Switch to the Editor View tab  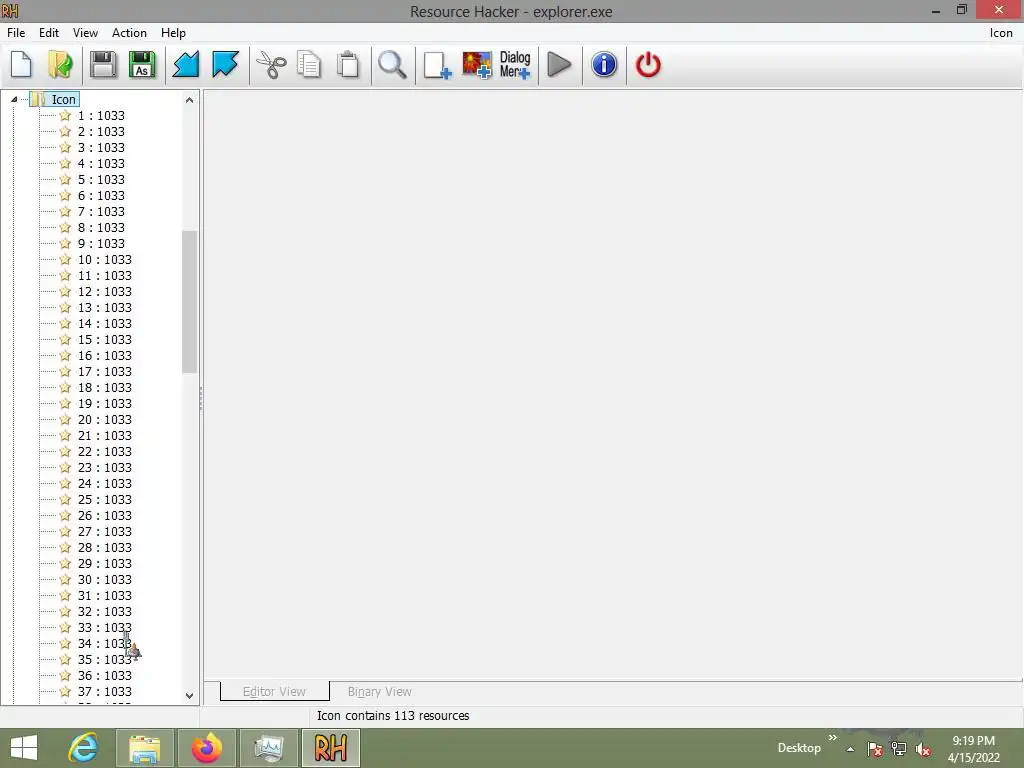[274, 691]
